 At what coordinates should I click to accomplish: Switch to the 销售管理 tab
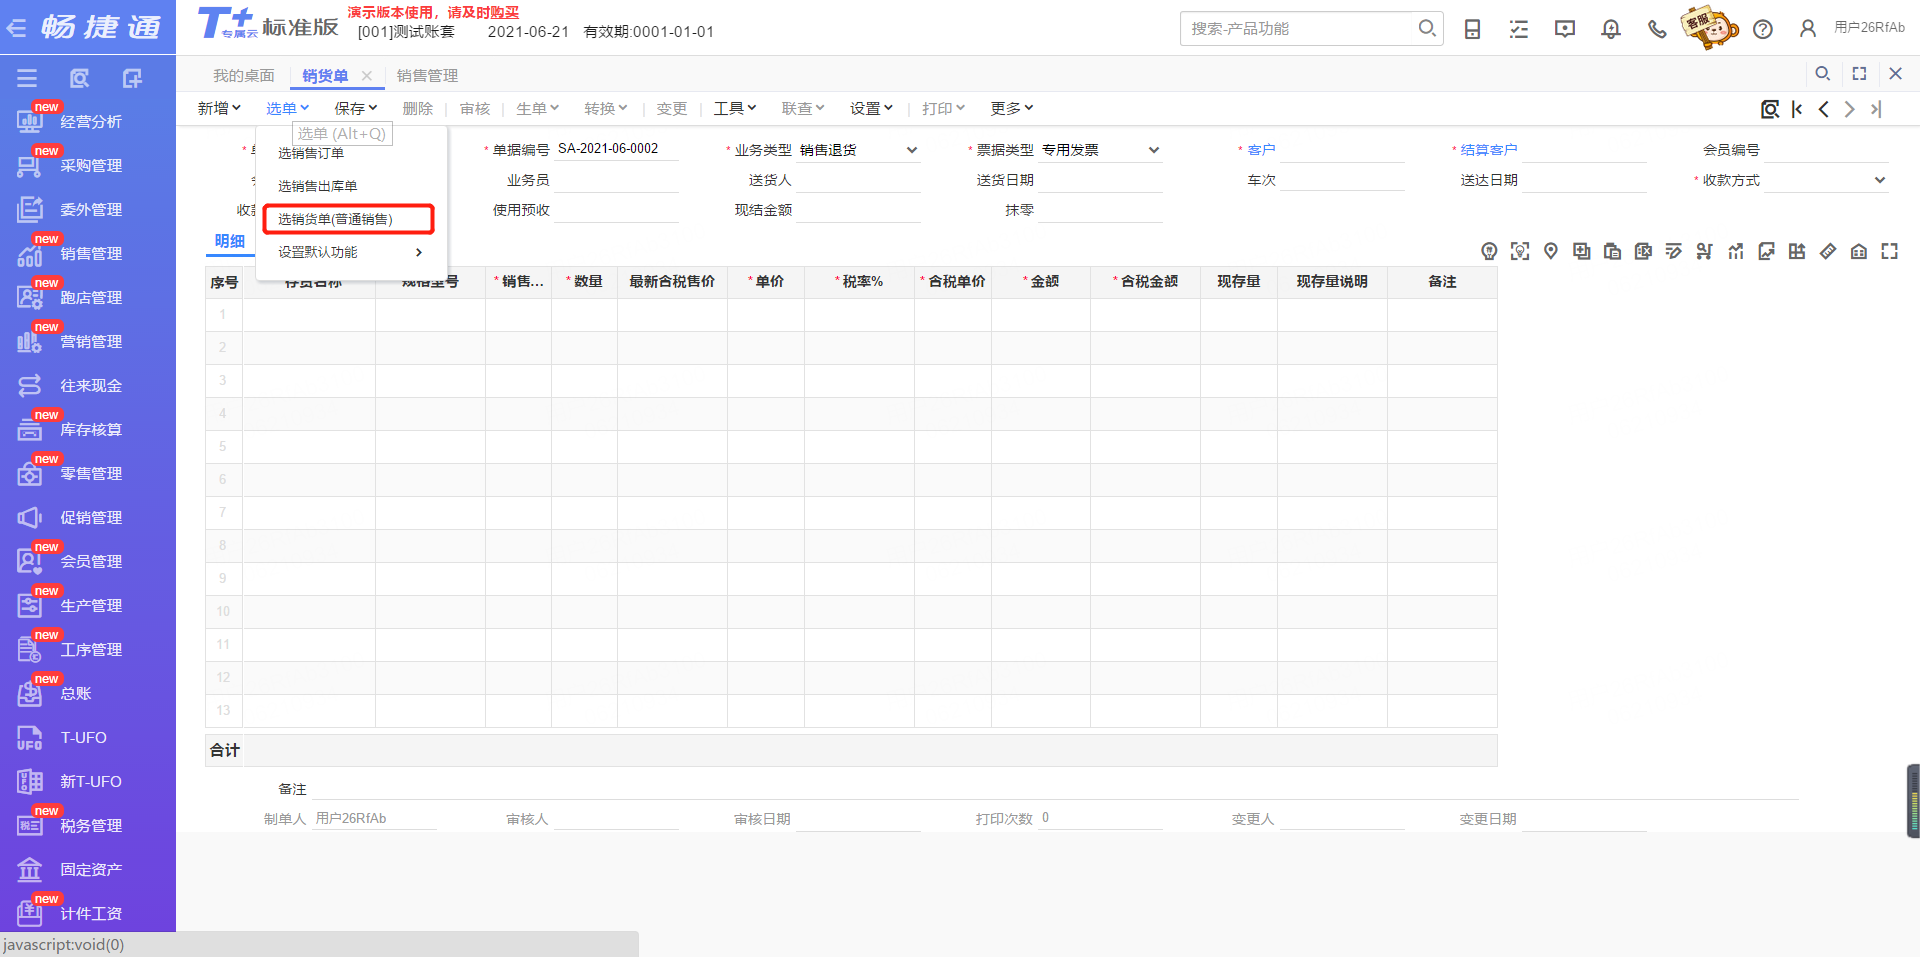427,75
